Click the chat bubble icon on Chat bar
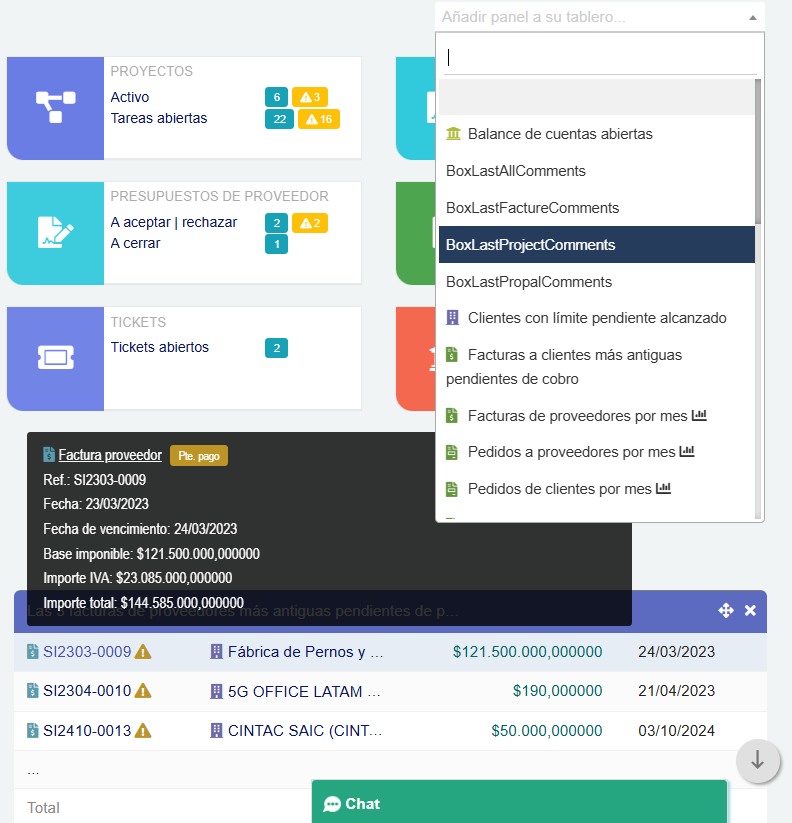The width and height of the screenshot is (792, 823). (332, 804)
